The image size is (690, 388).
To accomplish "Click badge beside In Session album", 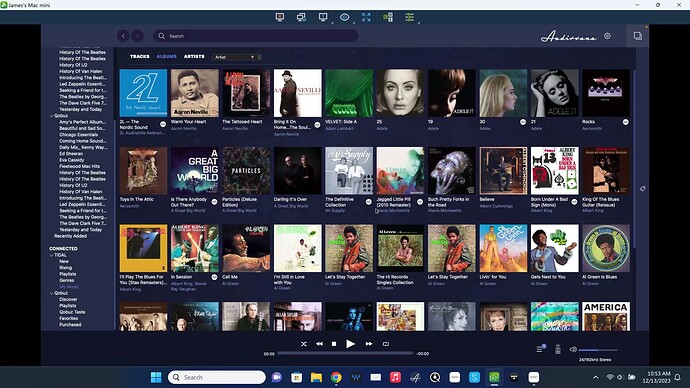I will [x=214, y=277].
